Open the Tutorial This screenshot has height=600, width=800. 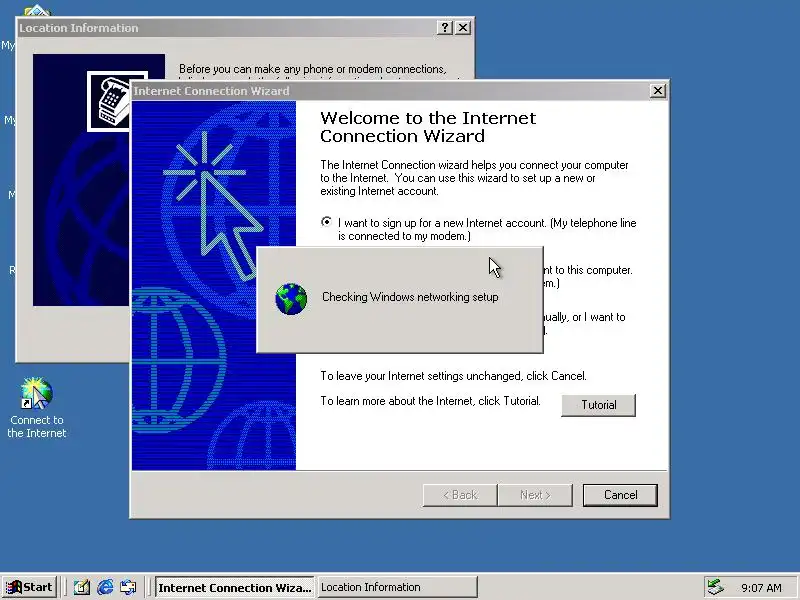pyautogui.click(x=598, y=405)
